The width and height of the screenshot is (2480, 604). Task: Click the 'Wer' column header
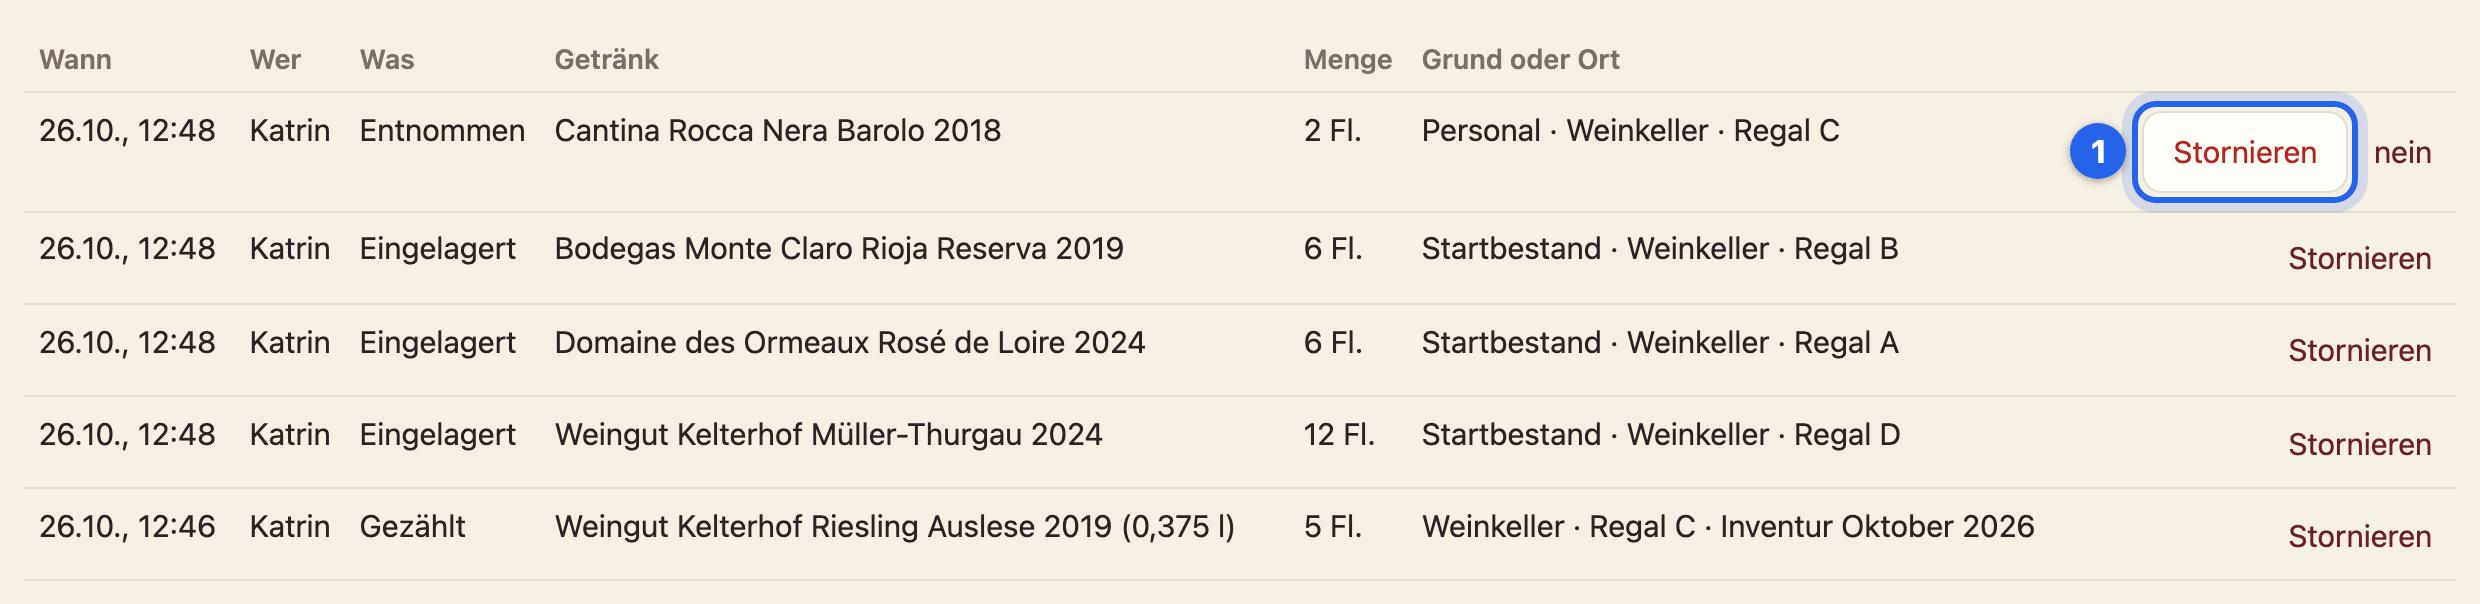click(275, 60)
